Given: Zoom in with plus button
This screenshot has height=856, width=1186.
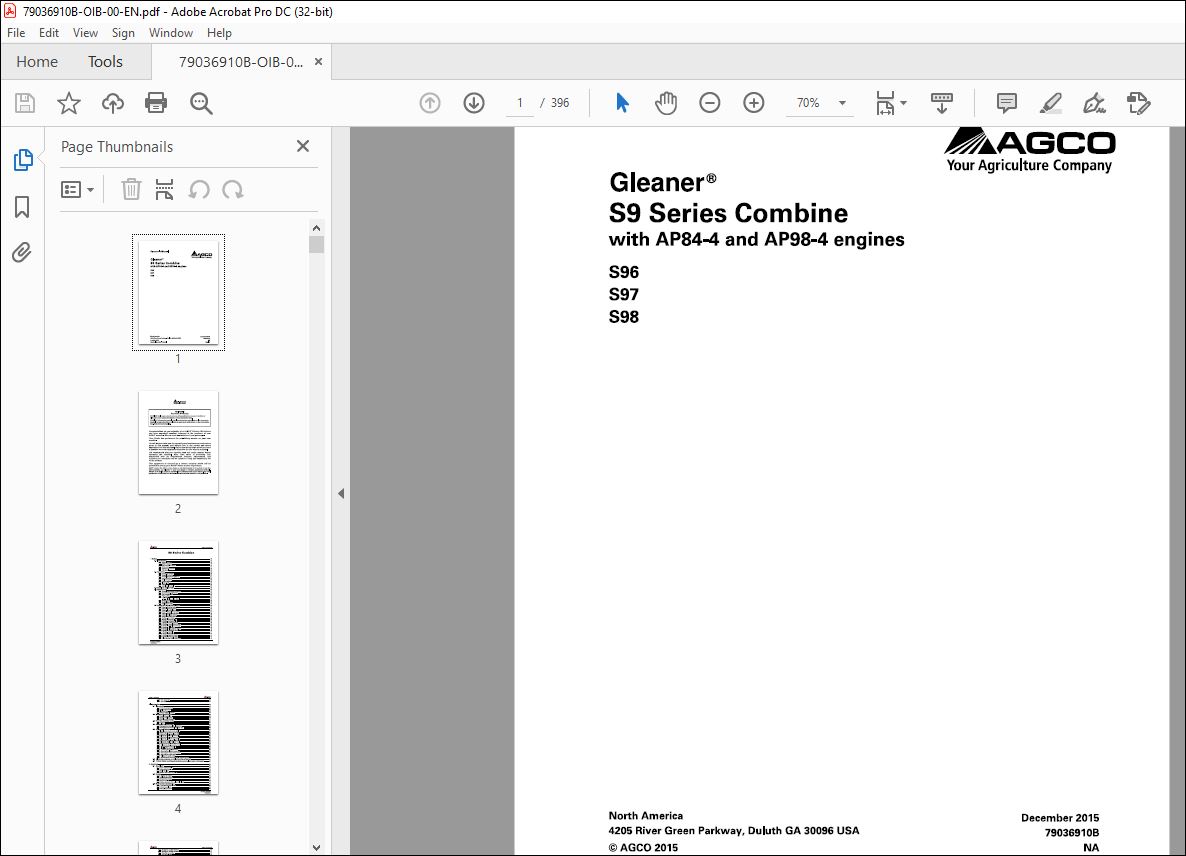Looking at the screenshot, I should [x=753, y=103].
